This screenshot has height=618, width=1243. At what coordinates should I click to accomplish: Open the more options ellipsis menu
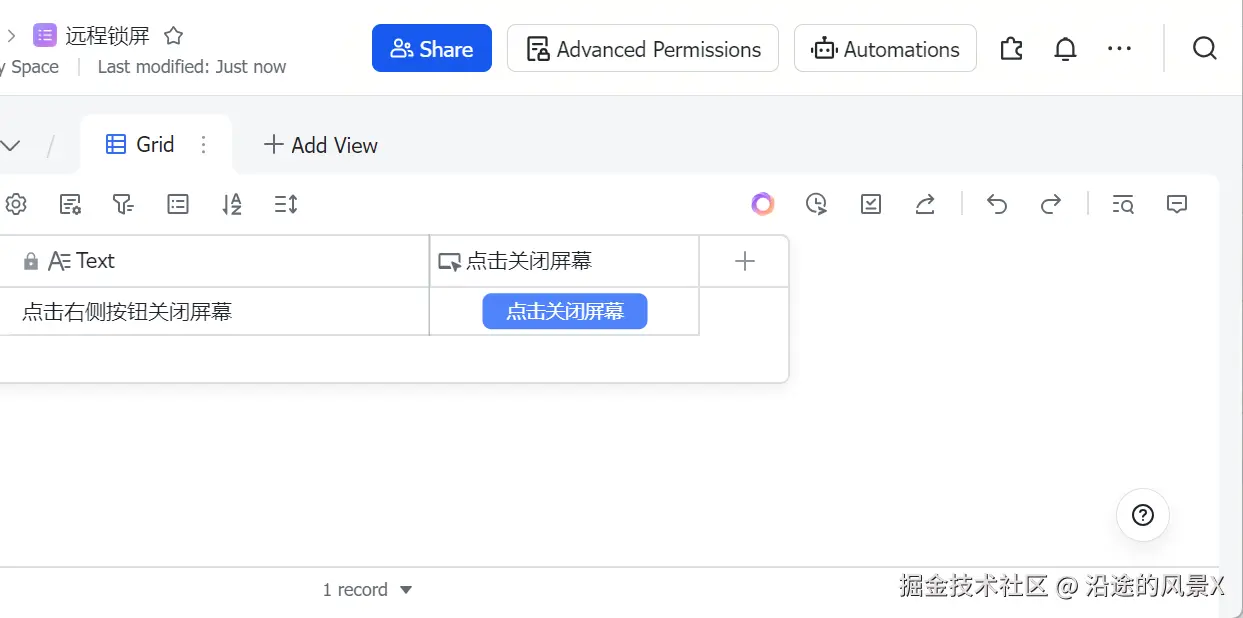pos(1119,48)
